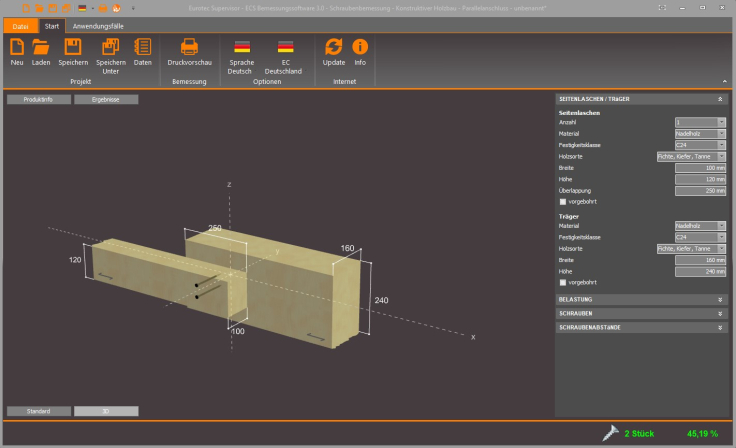736x448 pixels.
Task: Click the Update refresh icon
Action: pos(334,47)
